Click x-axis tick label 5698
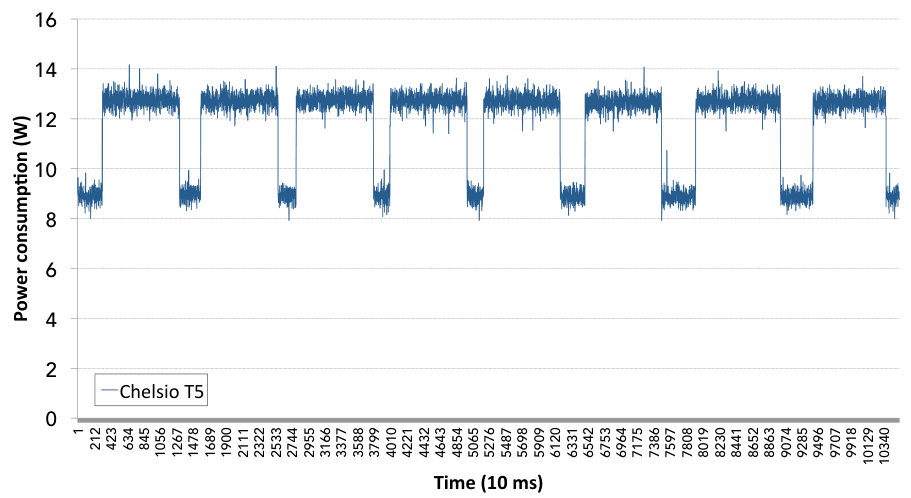 click(523, 442)
